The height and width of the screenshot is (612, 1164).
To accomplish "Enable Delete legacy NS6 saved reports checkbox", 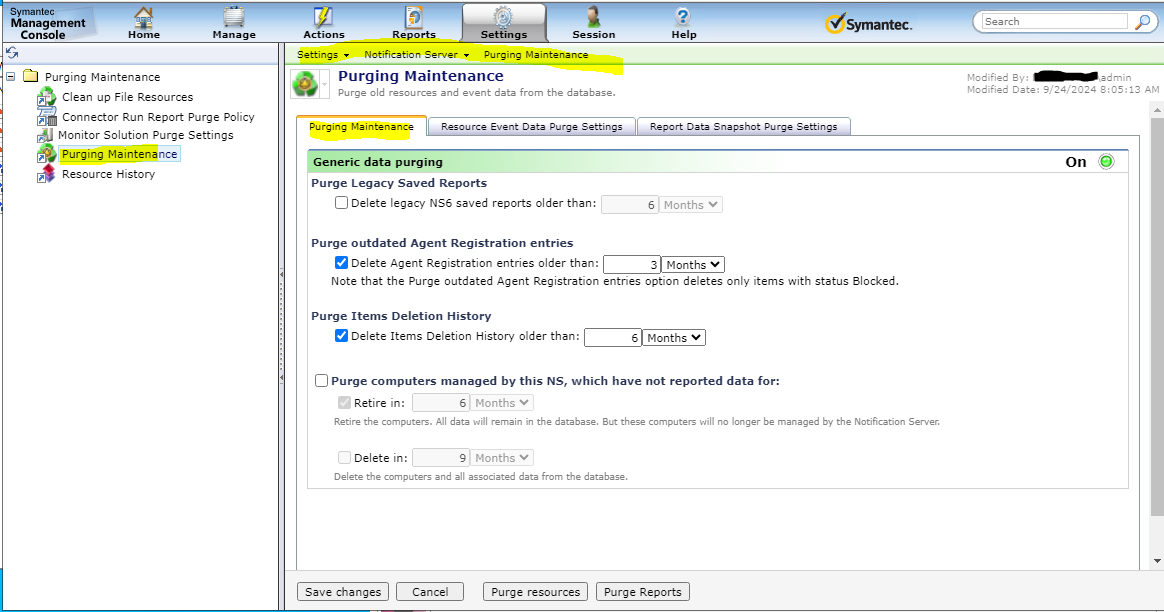I will click(342, 203).
